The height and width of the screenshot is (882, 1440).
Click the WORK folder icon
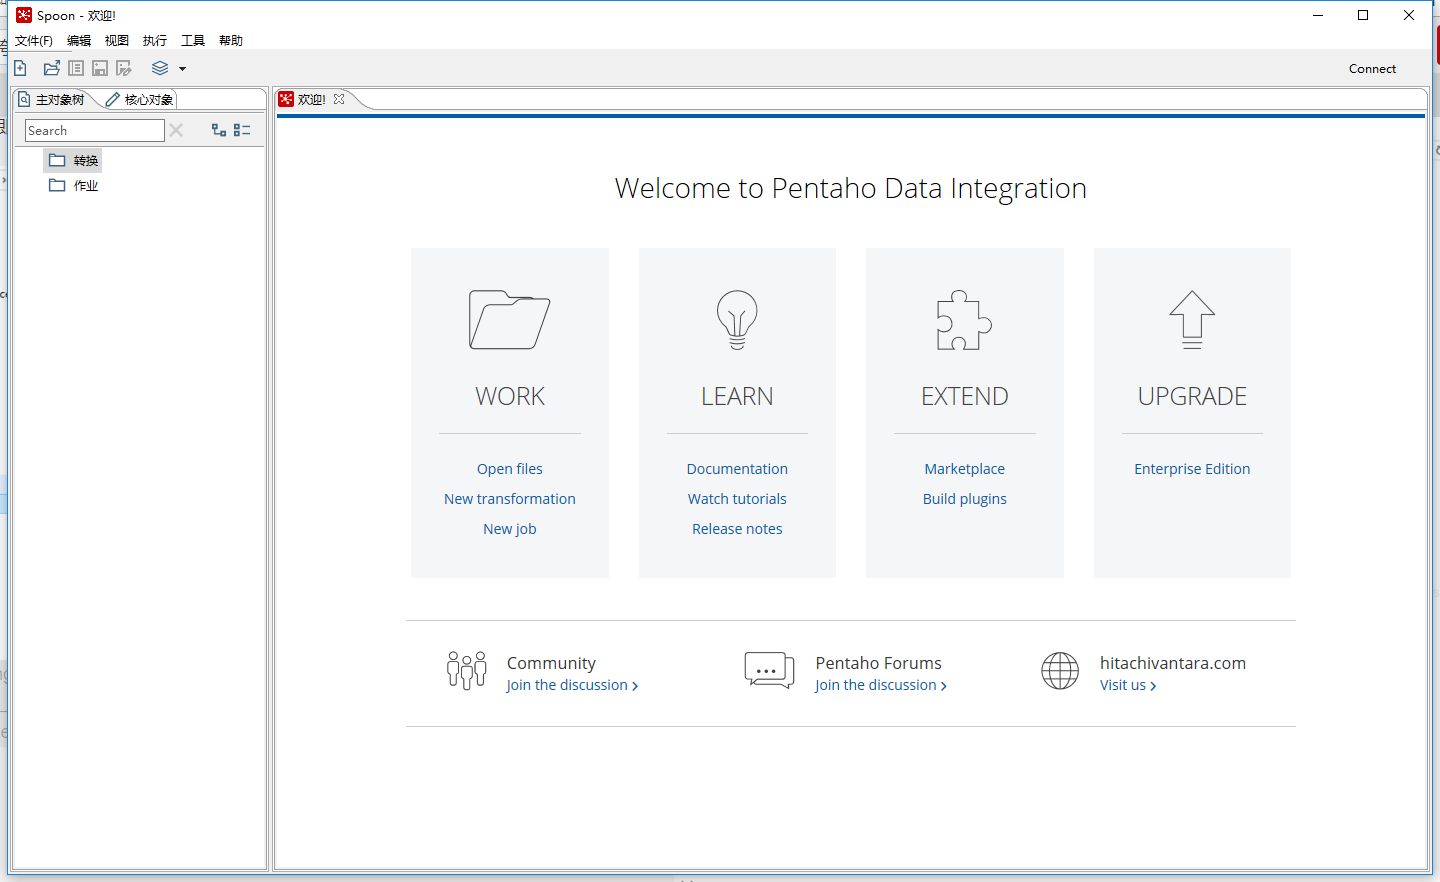tap(510, 320)
